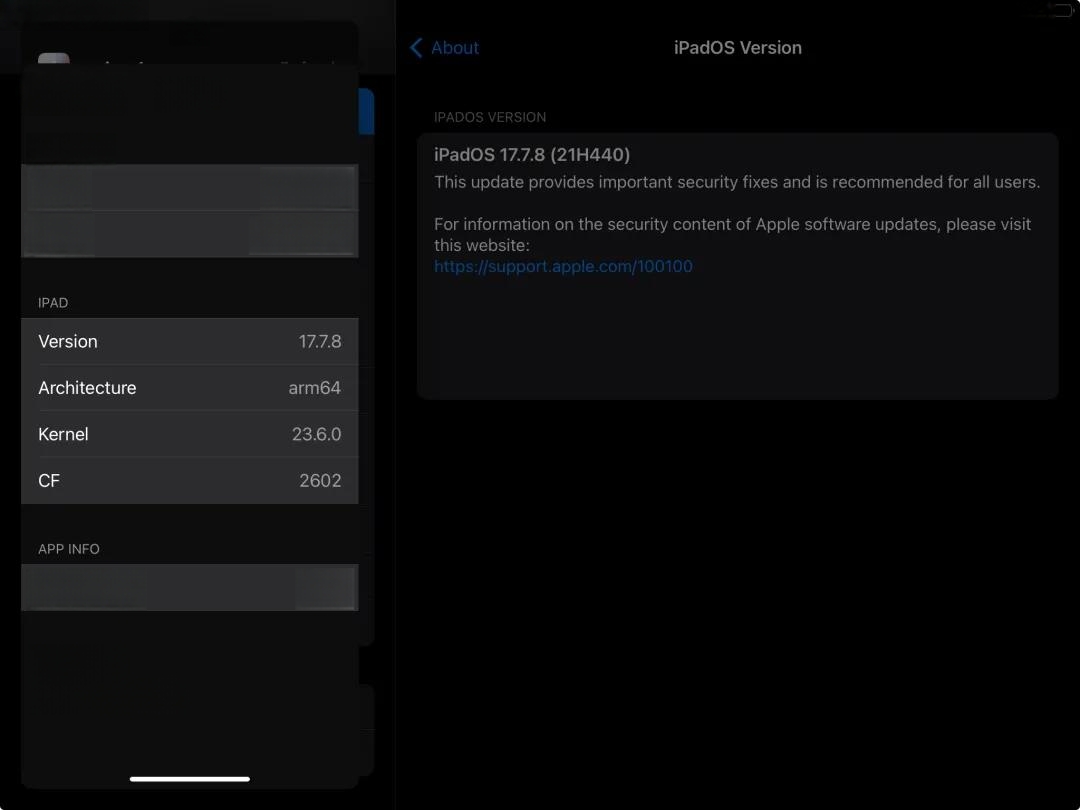Click the IPAD section header
Image resolution: width=1080 pixels, height=810 pixels.
point(53,303)
